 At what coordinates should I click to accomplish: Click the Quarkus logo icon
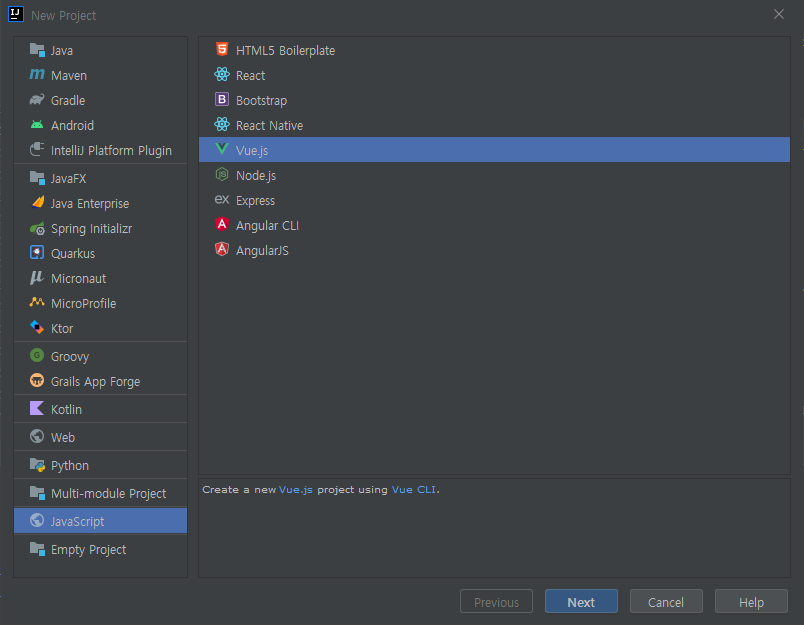point(37,253)
